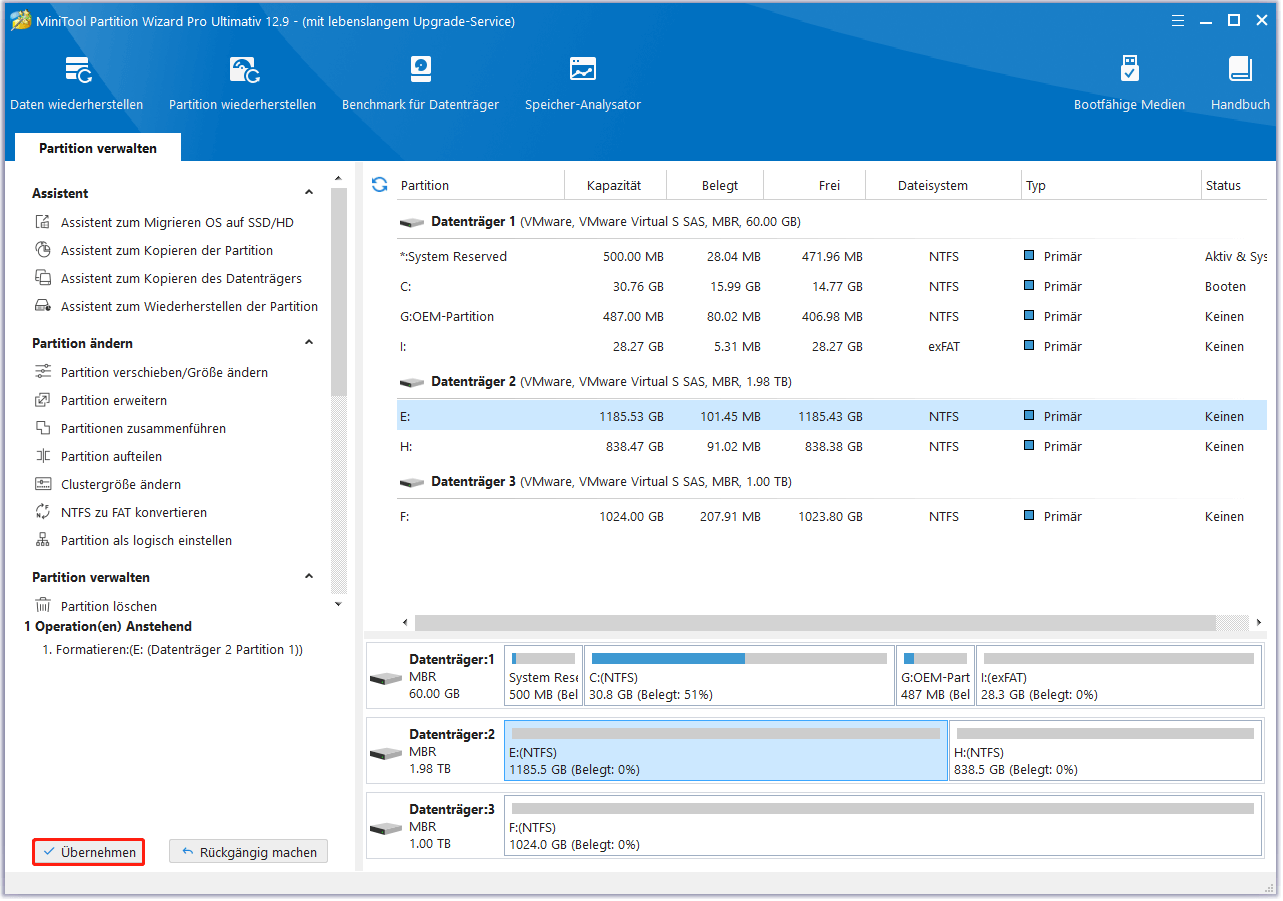Select Datenträger 1 header row
Screen dimensions: 1283x901
point(832,222)
